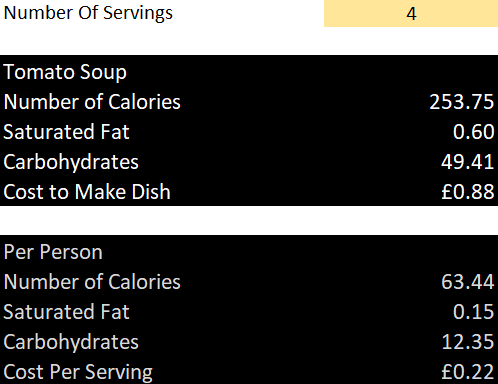Select the 0.60 saturated fat value

pyautogui.click(x=473, y=132)
